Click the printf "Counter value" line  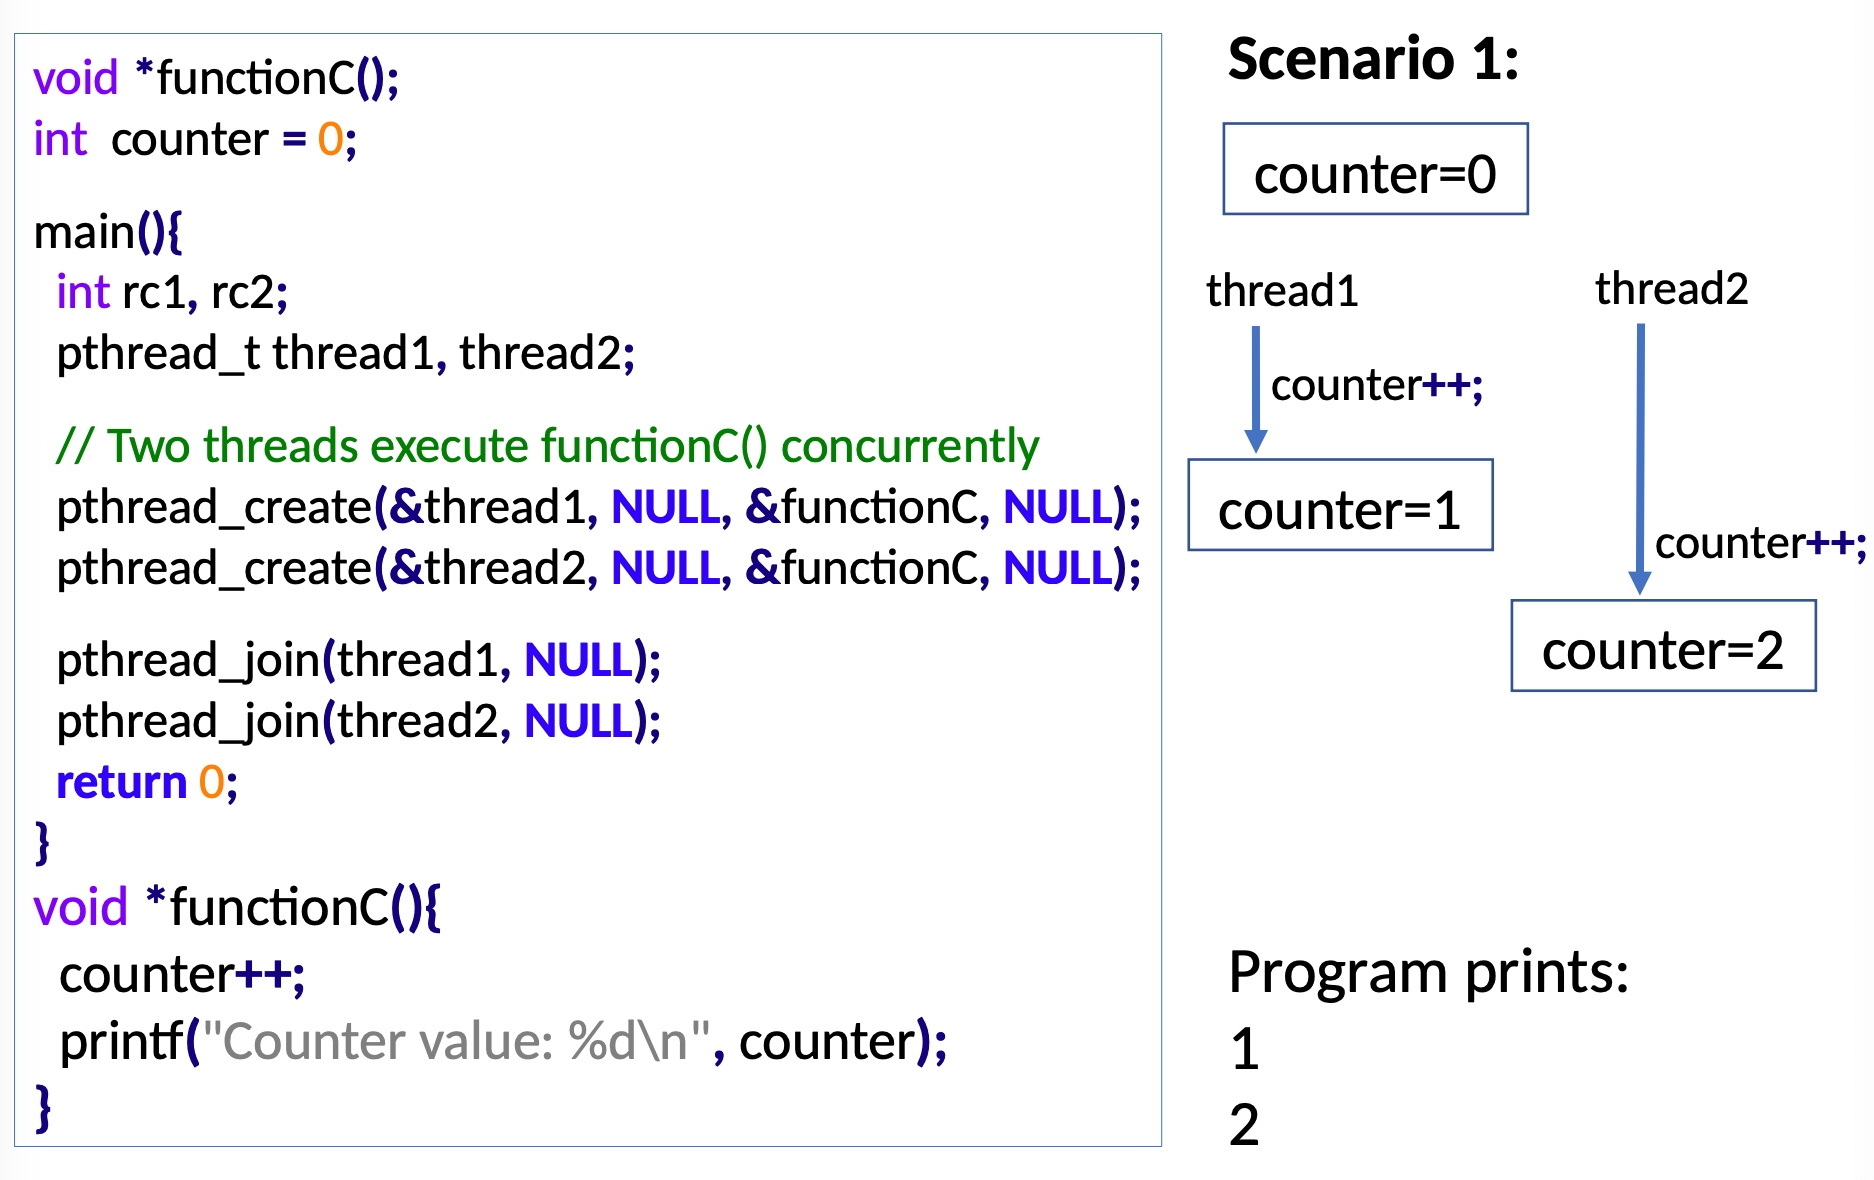[502, 1042]
